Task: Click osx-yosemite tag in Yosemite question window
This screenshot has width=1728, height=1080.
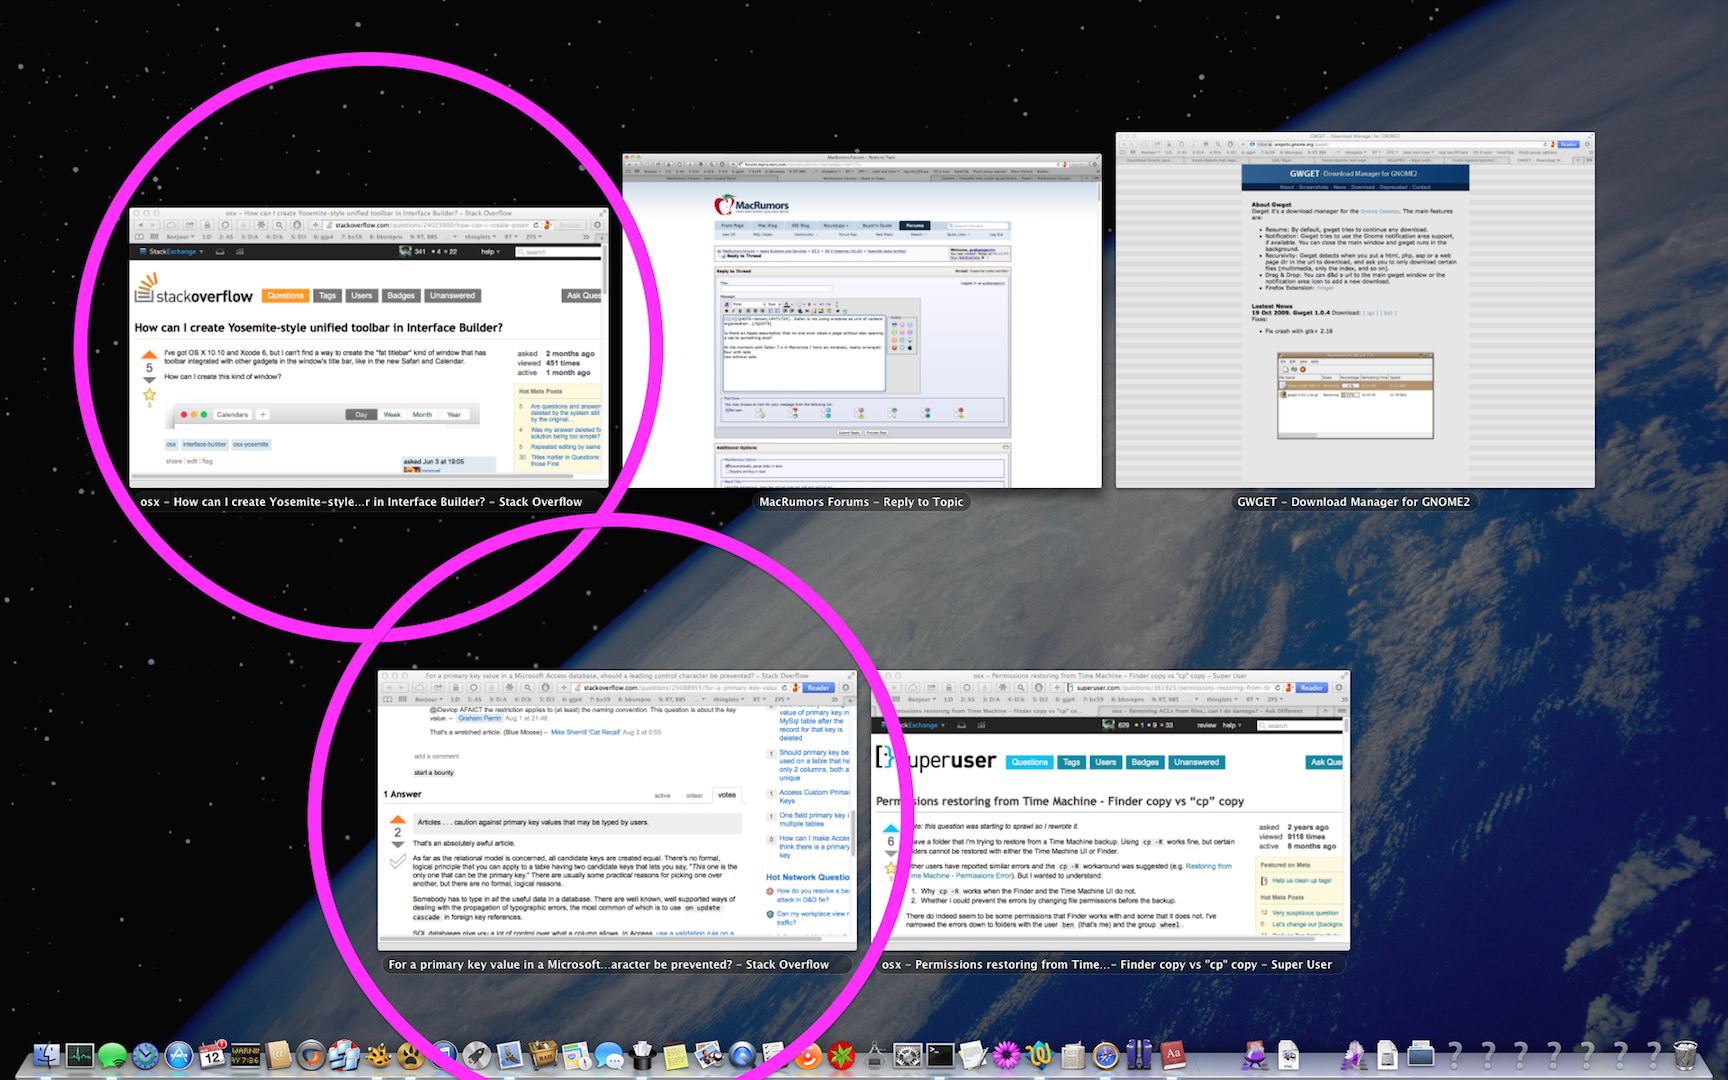Action: [x=251, y=444]
